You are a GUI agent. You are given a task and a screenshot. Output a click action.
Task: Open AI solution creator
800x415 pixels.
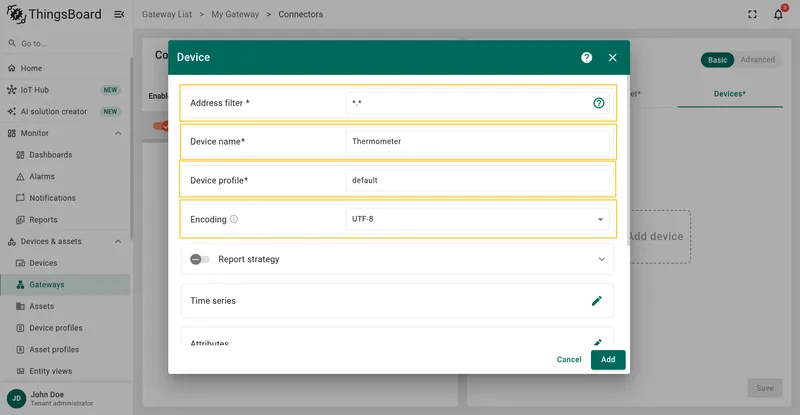click(65, 111)
